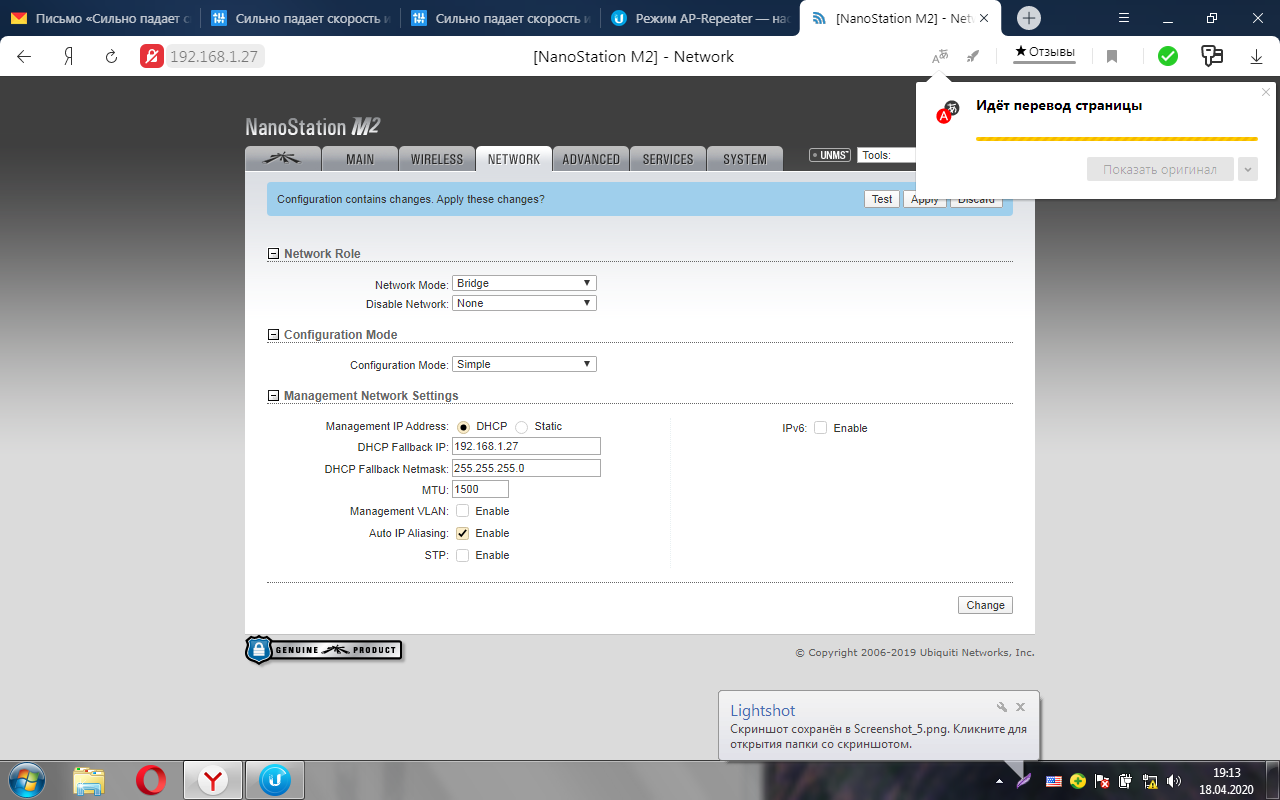
Task: Click the 192.168.1.27 address box
Action: point(214,57)
